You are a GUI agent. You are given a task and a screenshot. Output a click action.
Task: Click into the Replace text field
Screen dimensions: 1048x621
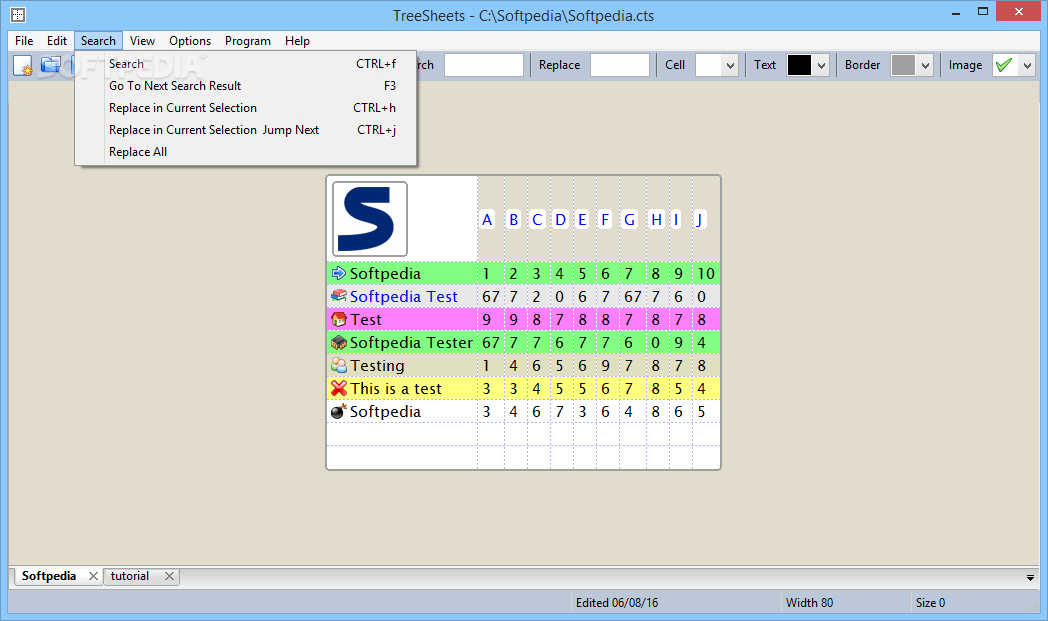point(620,66)
